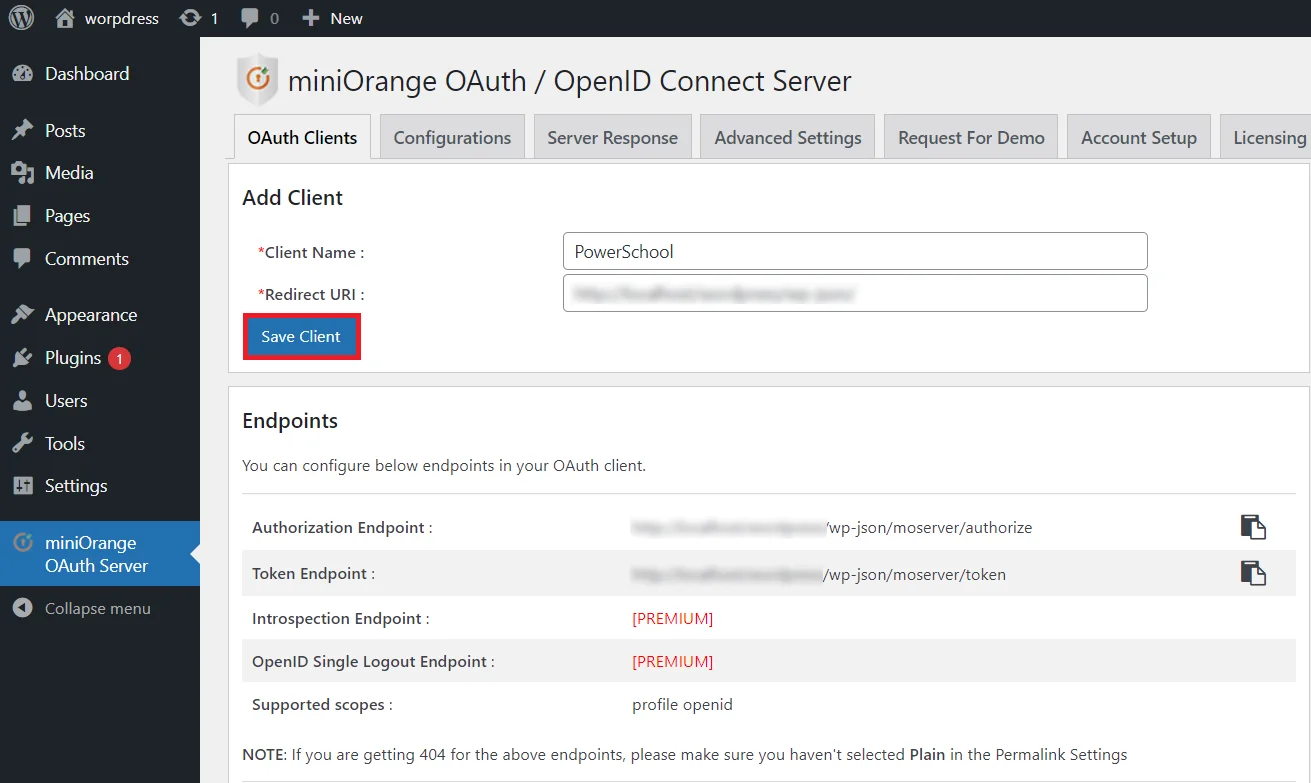Open the Pages menu item
This screenshot has height=783, width=1311.
[x=100, y=216]
